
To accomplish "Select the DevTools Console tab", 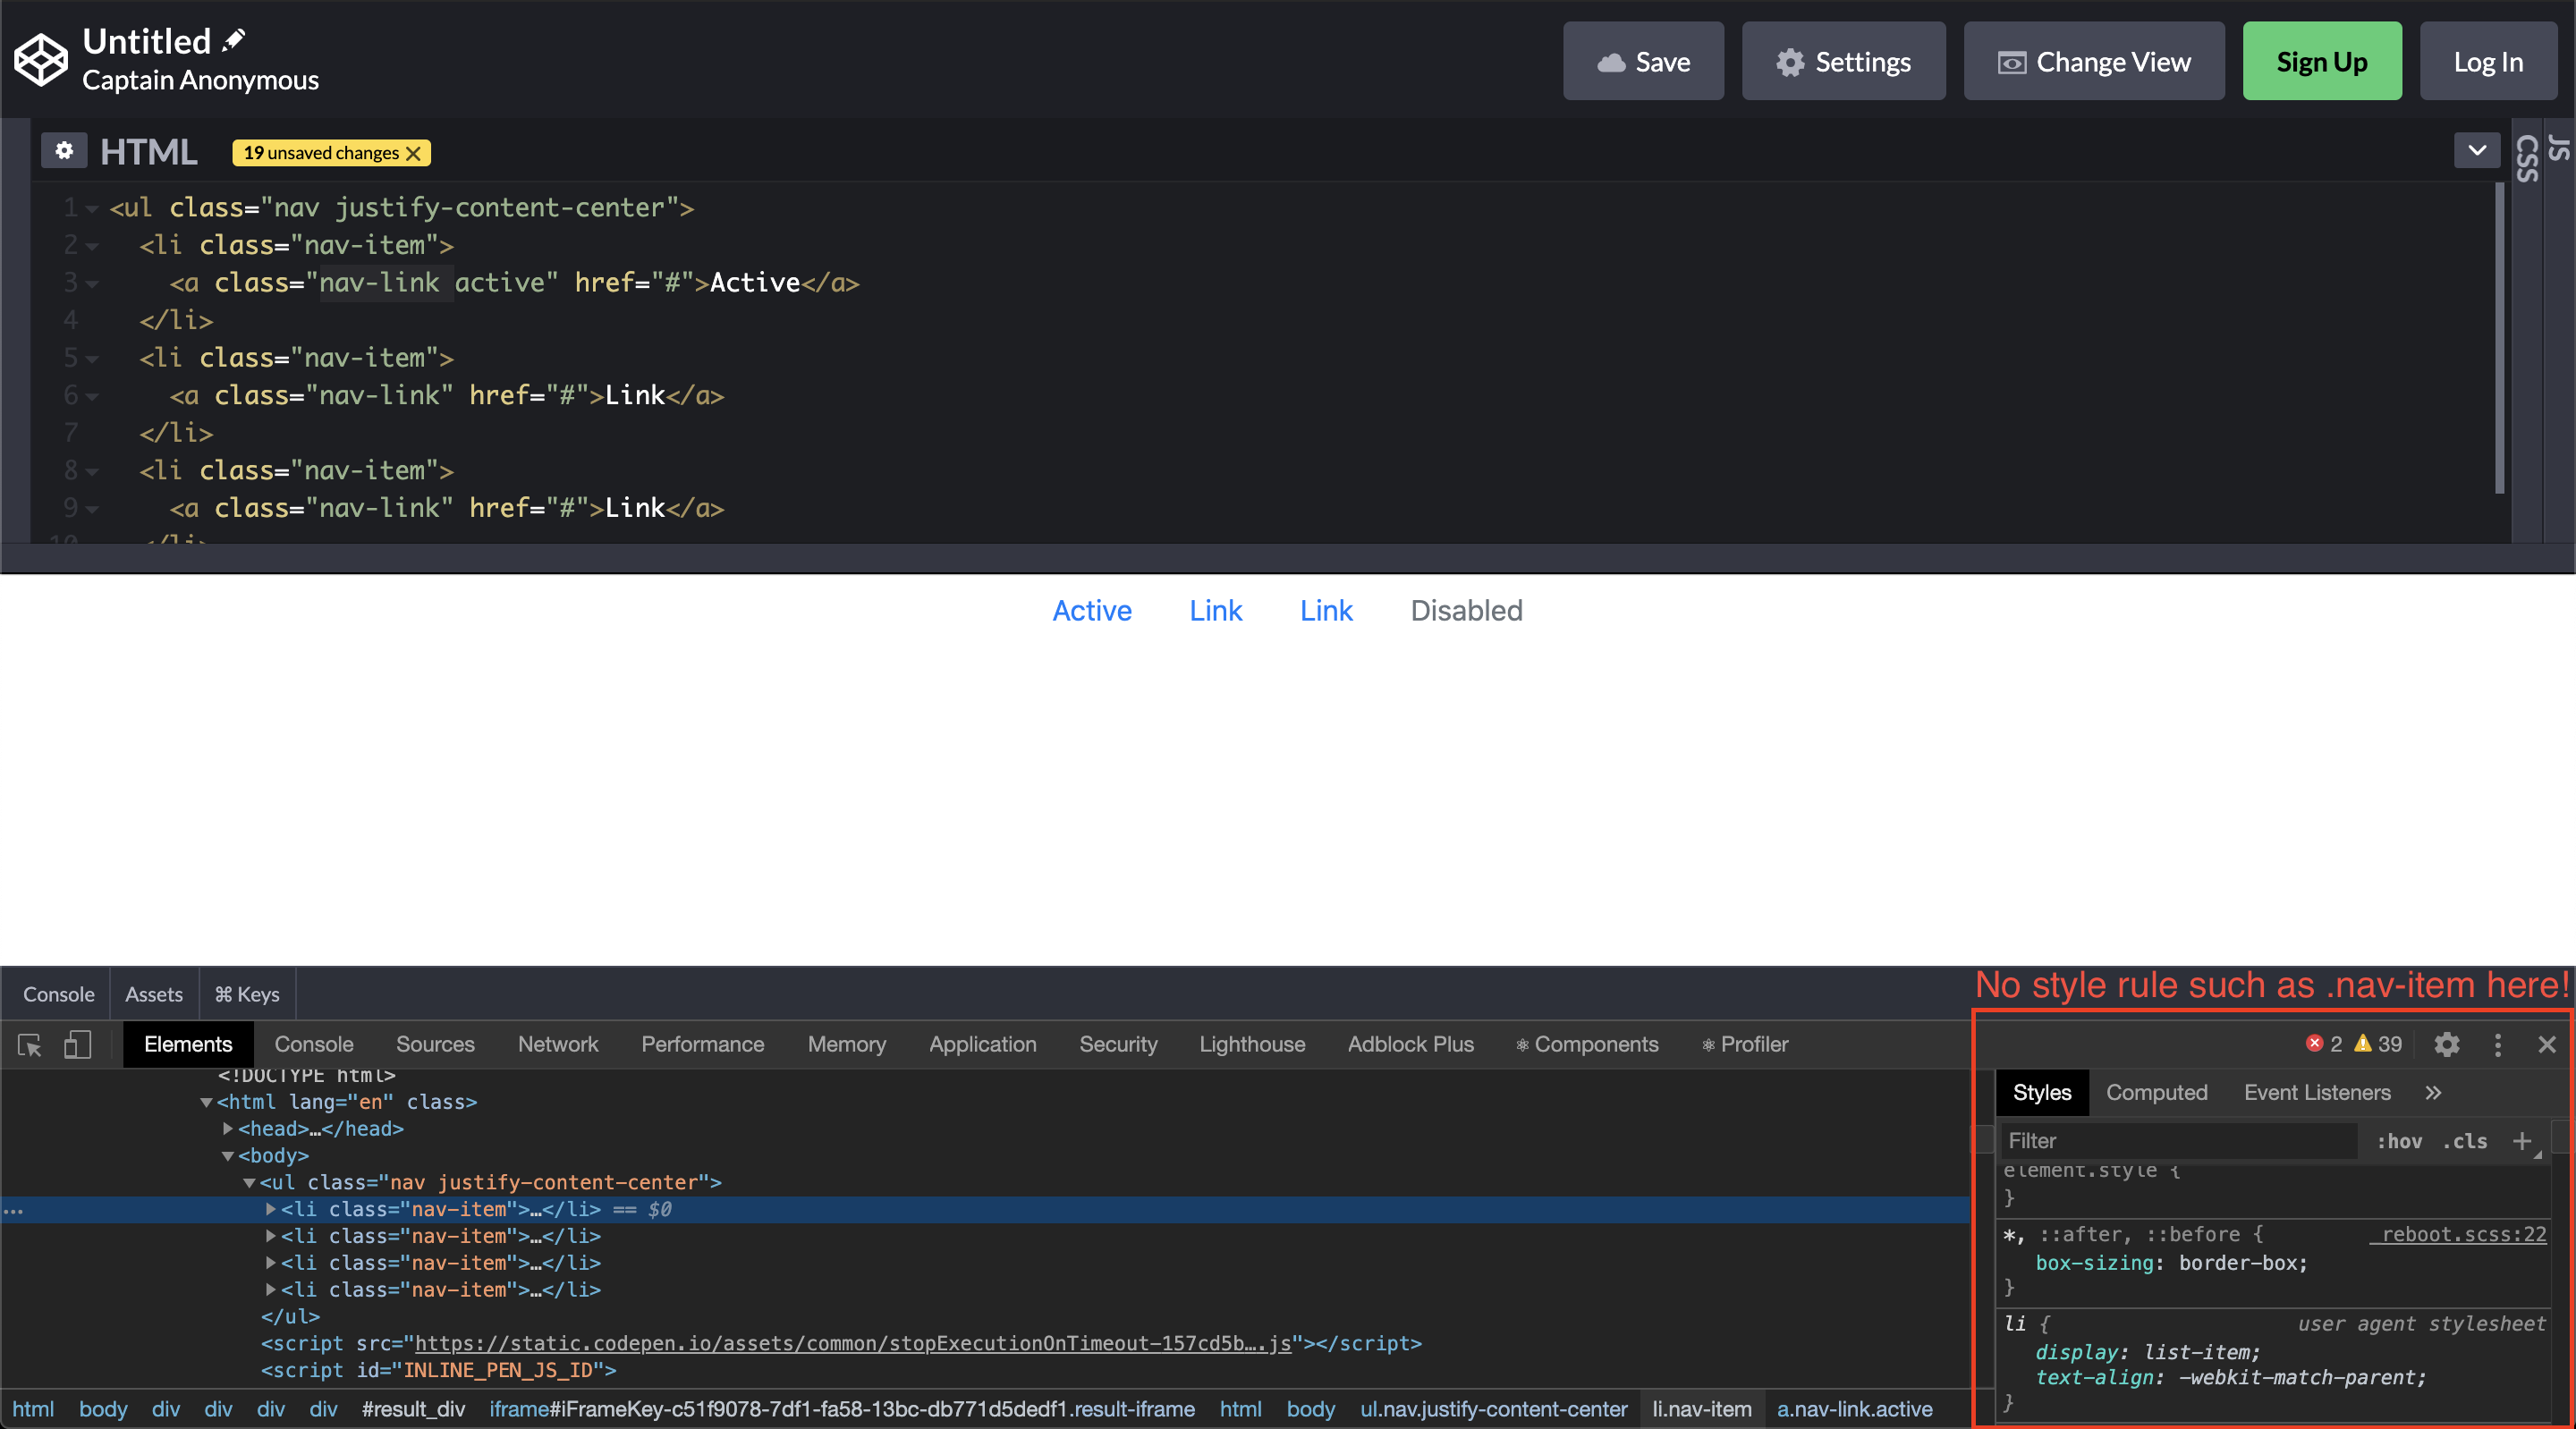I will coord(314,1044).
